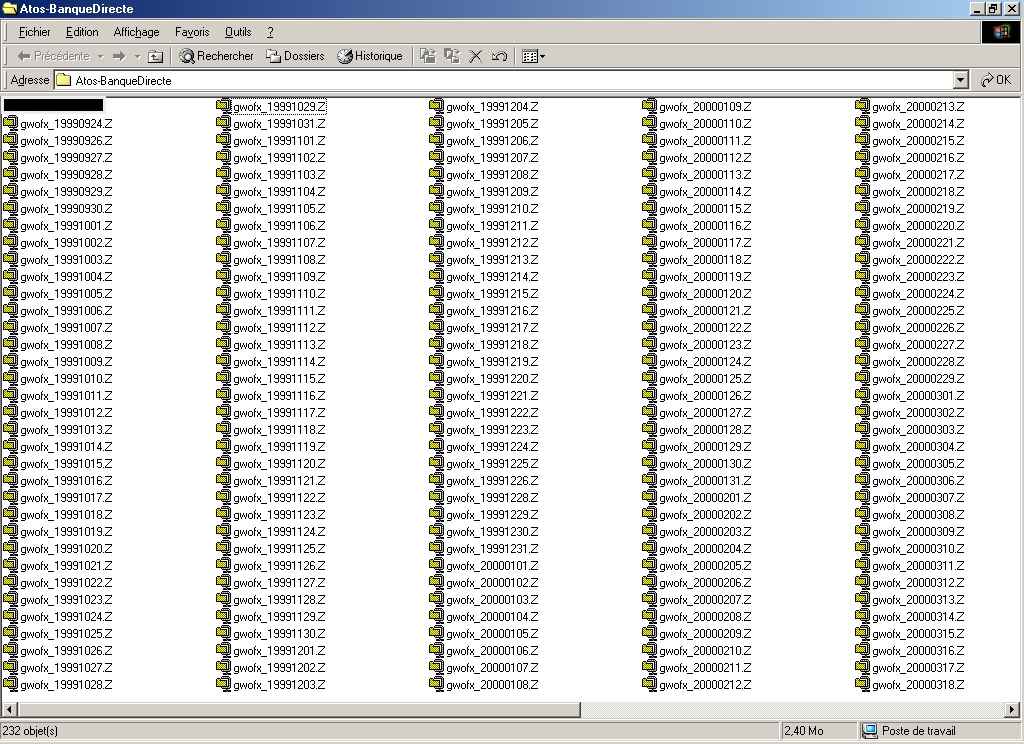Select file icon of gwofx_19991204.Z

[436, 105]
